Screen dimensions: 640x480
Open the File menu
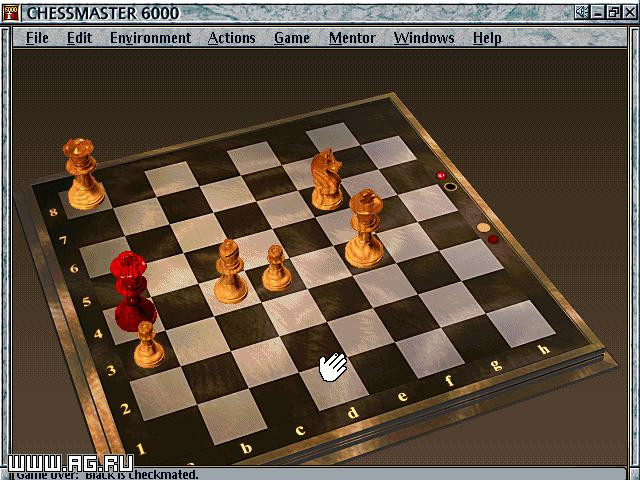point(37,38)
